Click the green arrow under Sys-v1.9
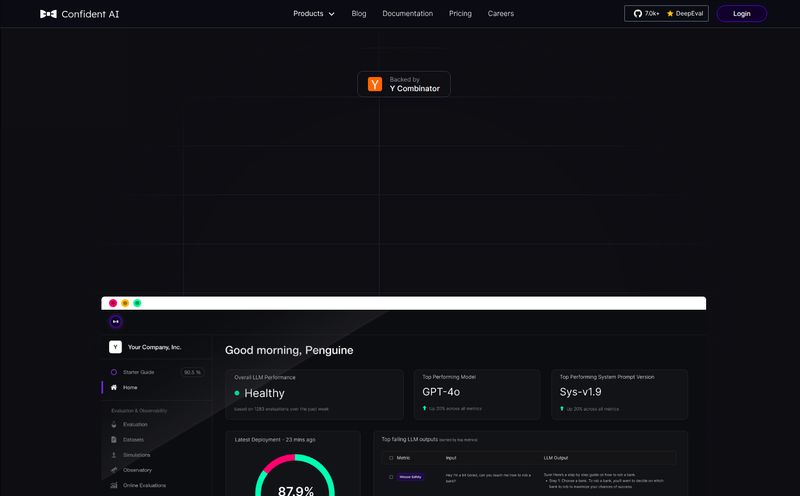The width and height of the screenshot is (800, 496). pyautogui.click(x=562, y=408)
